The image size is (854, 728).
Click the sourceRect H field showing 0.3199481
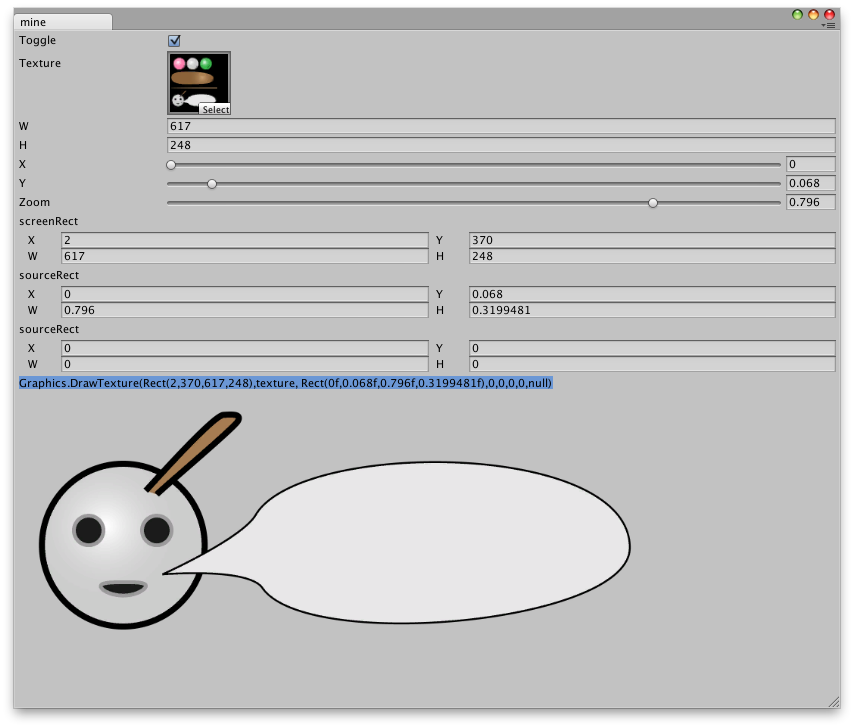click(650, 312)
